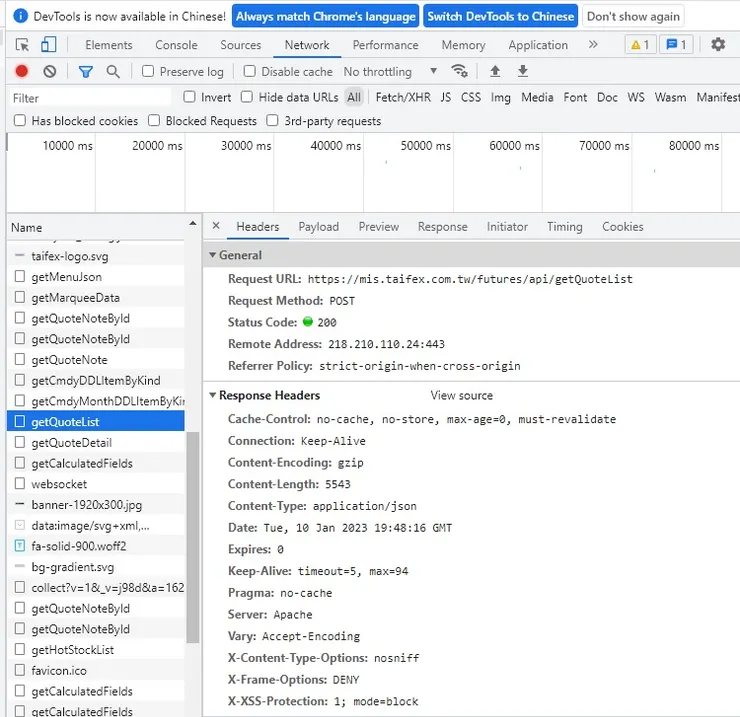Stop recording network log
740x717 pixels.
22,72
